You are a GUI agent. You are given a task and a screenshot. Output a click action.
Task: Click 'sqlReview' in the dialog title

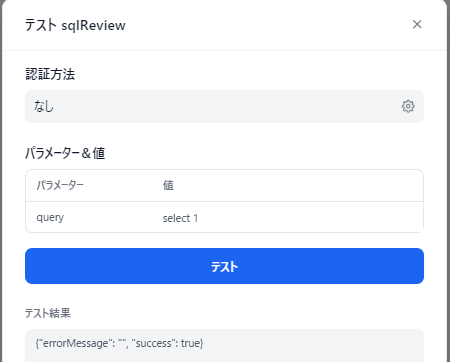[93, 26]
